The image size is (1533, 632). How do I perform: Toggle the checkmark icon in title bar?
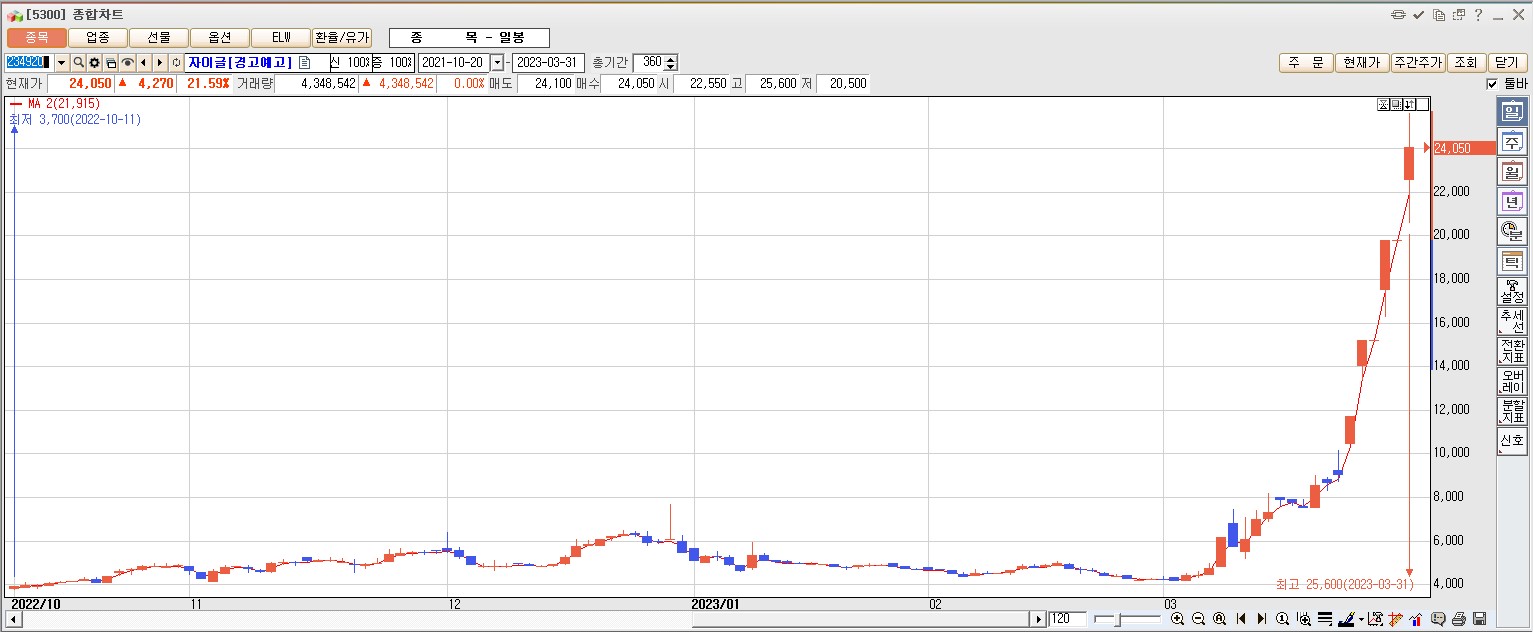[1418, 15]
